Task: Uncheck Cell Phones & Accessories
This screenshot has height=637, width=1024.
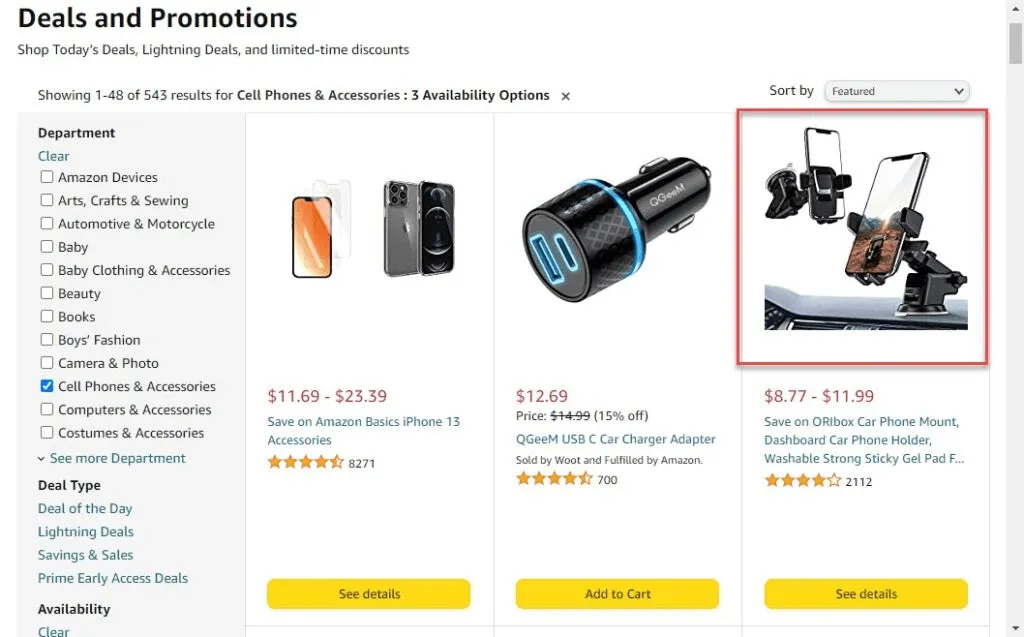Action: coord(46,386)
